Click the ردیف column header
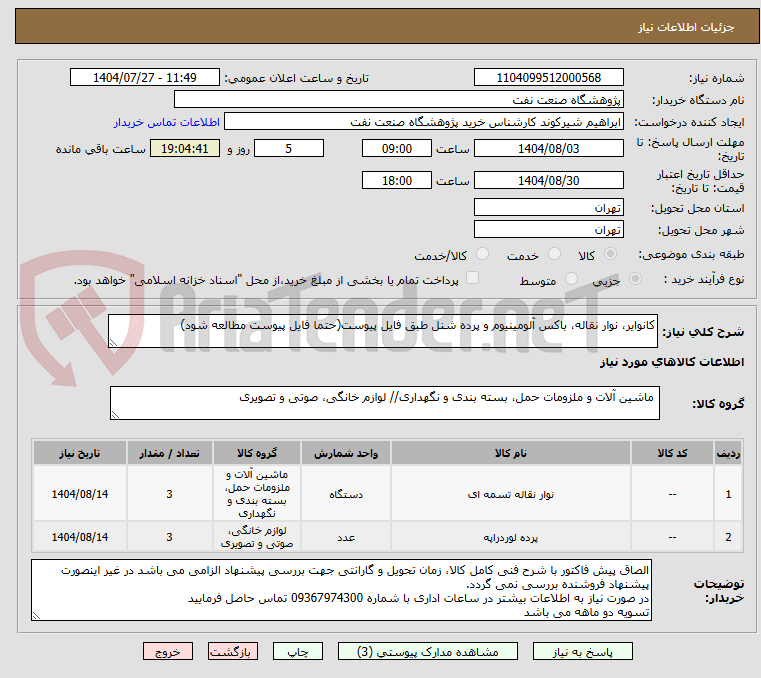 pyautogui.click(x=728, y=453)
